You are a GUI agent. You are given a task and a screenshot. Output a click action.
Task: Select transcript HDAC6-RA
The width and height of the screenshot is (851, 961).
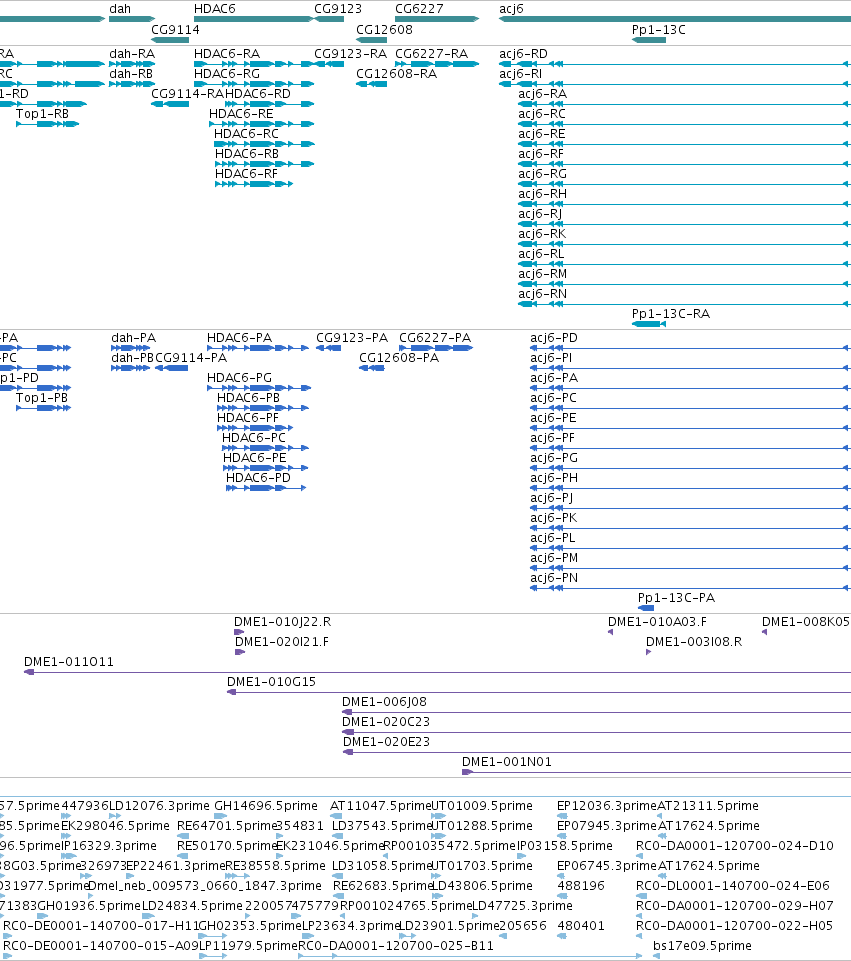227,54
